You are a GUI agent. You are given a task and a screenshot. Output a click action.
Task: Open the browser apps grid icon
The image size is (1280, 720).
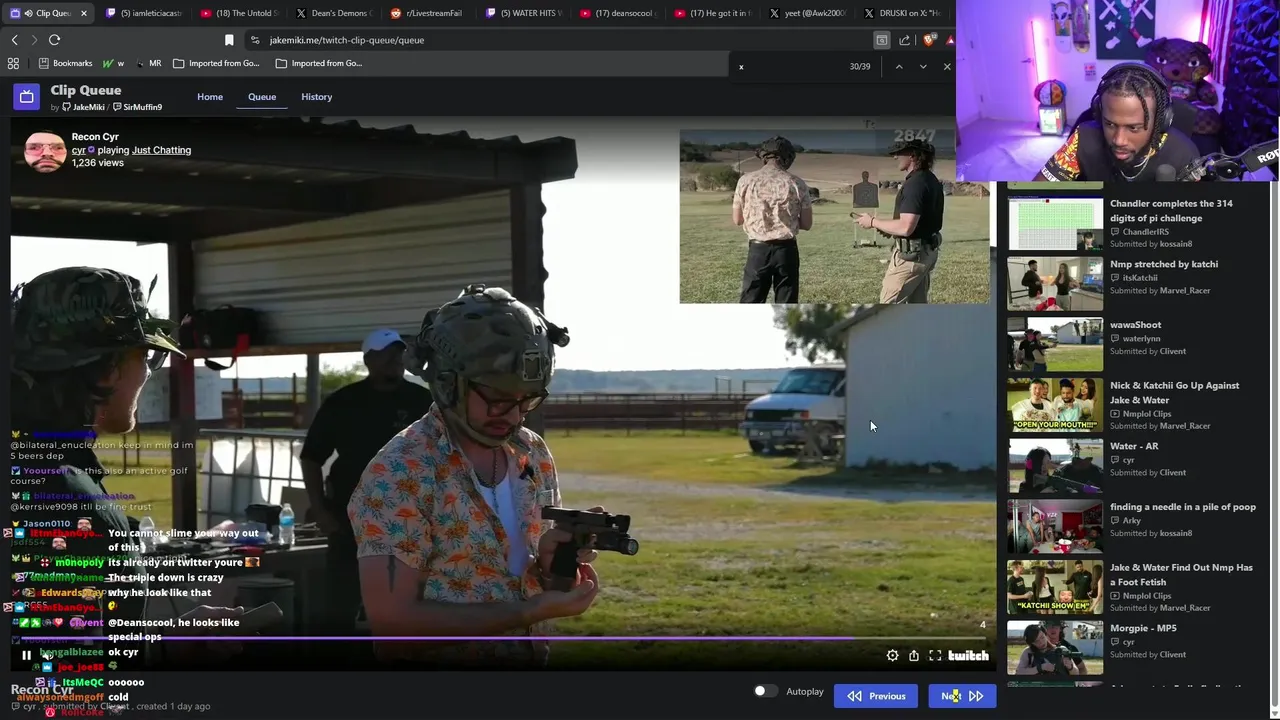pos(13,63)
